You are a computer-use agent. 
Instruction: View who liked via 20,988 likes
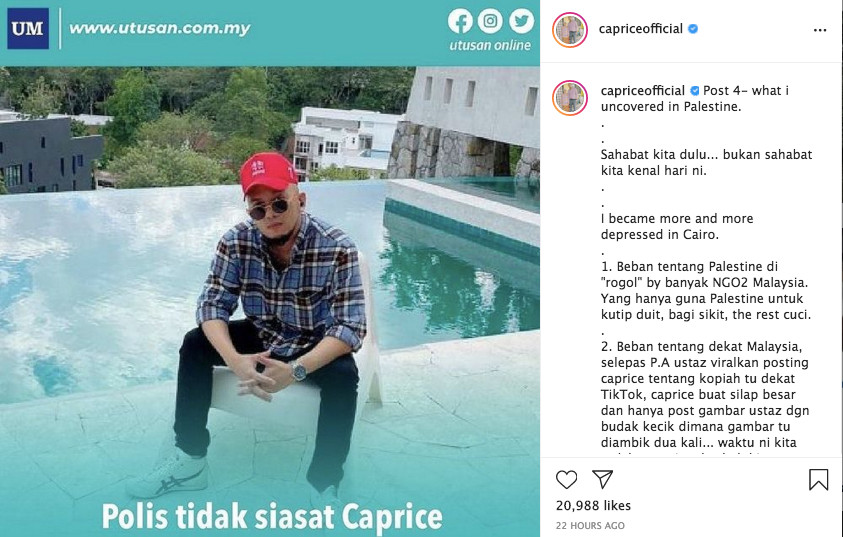coord(593,505)
